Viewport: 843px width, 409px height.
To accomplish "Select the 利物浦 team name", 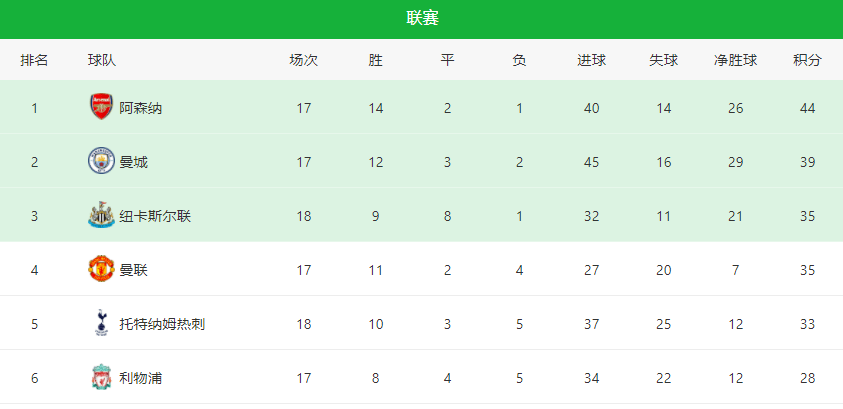I will pyautogui.click(x=141, y=378).
